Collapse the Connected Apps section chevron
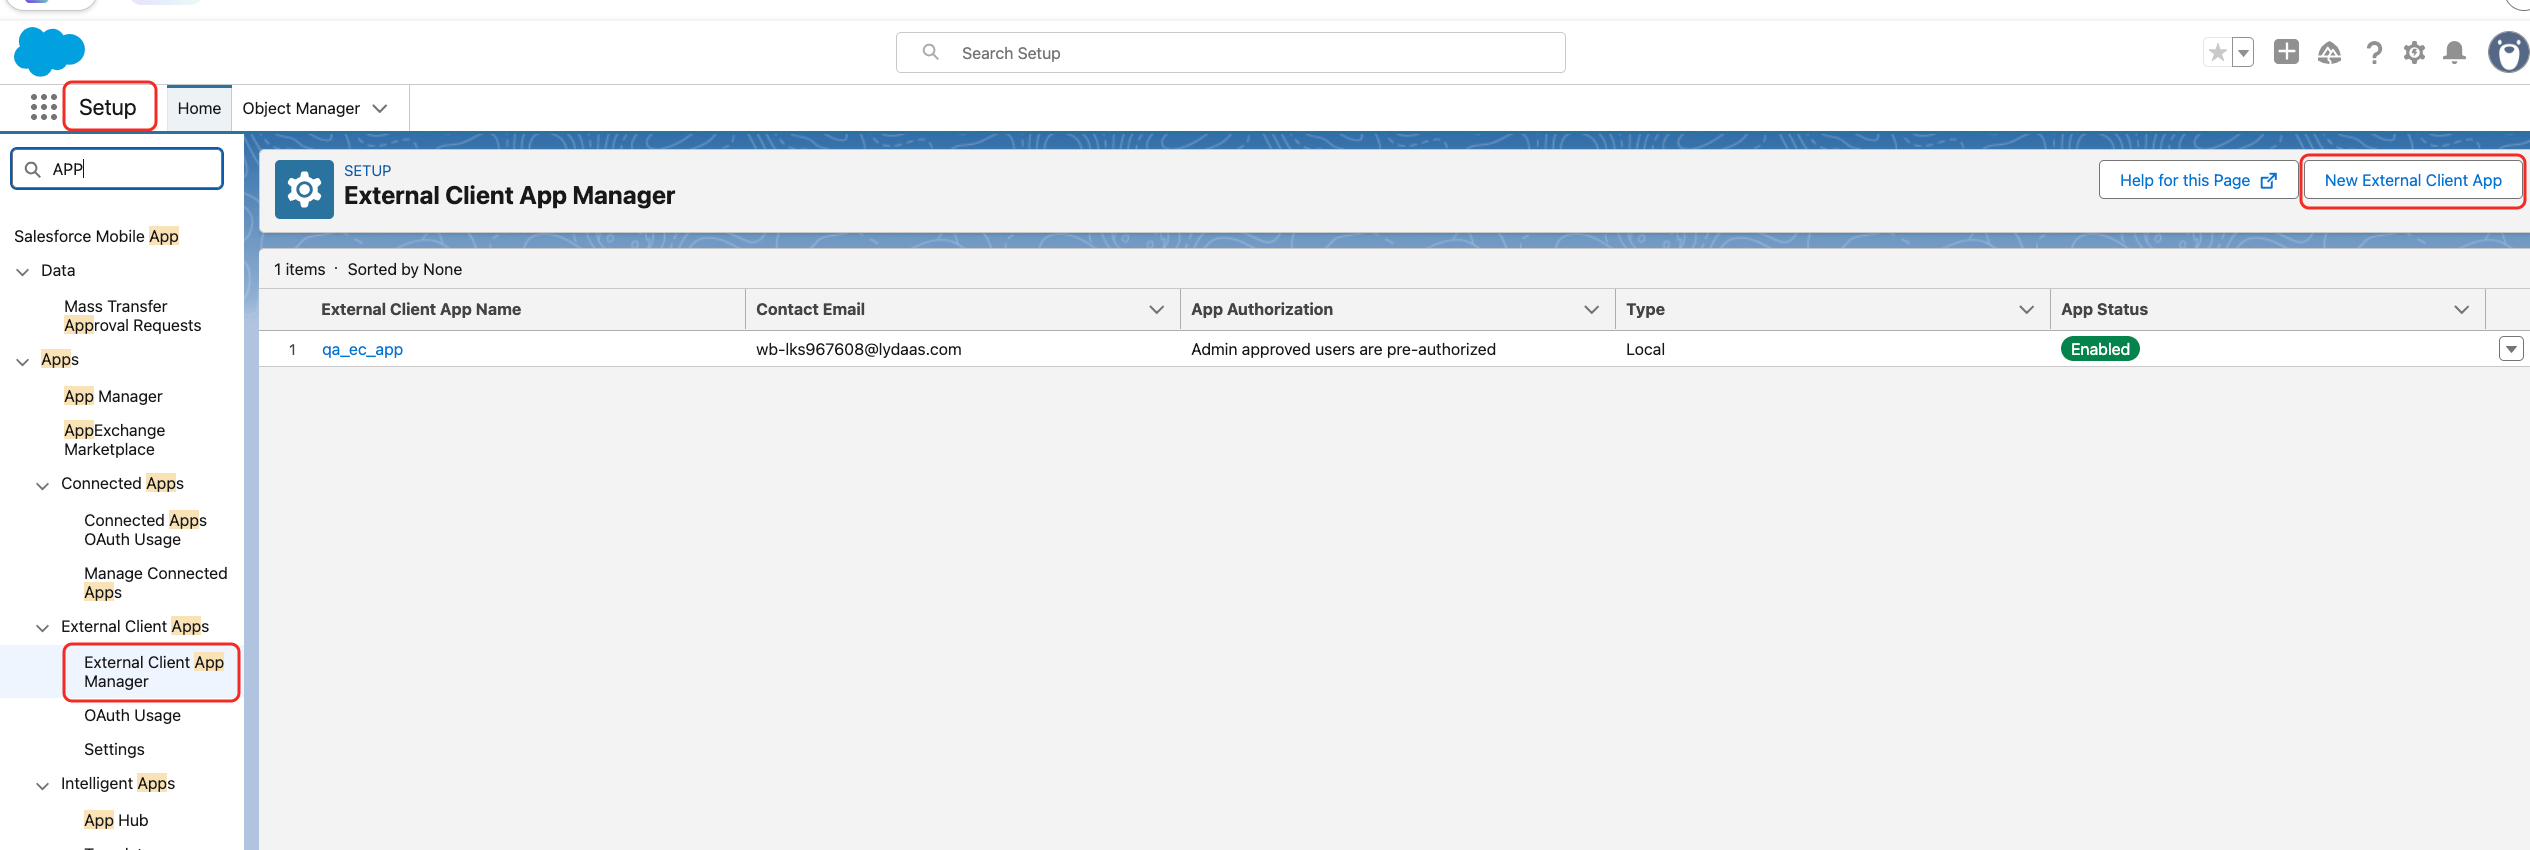 42,485
